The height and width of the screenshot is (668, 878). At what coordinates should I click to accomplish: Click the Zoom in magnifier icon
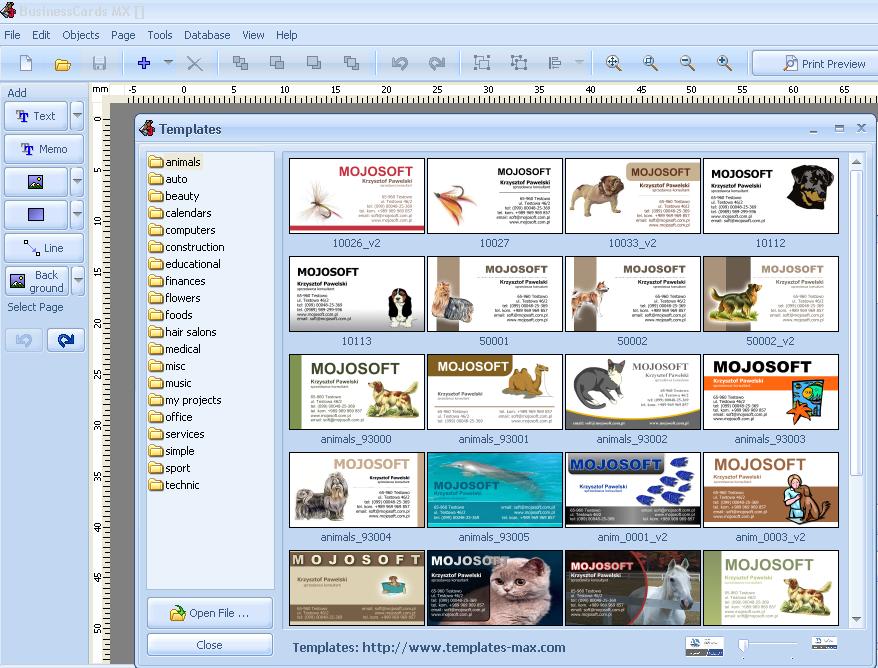(x=724, y=63)
